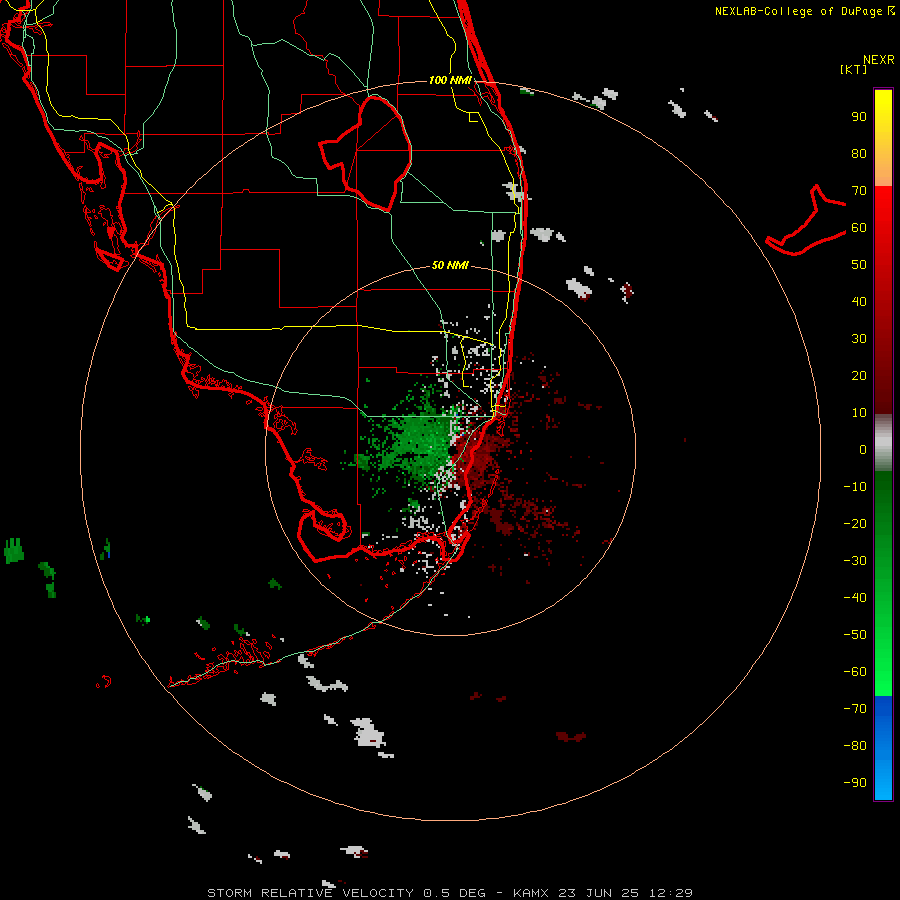Select the 70 value on velocity scale
The height and width of the screenshot is (900, 900).
(x=859, y=191)
